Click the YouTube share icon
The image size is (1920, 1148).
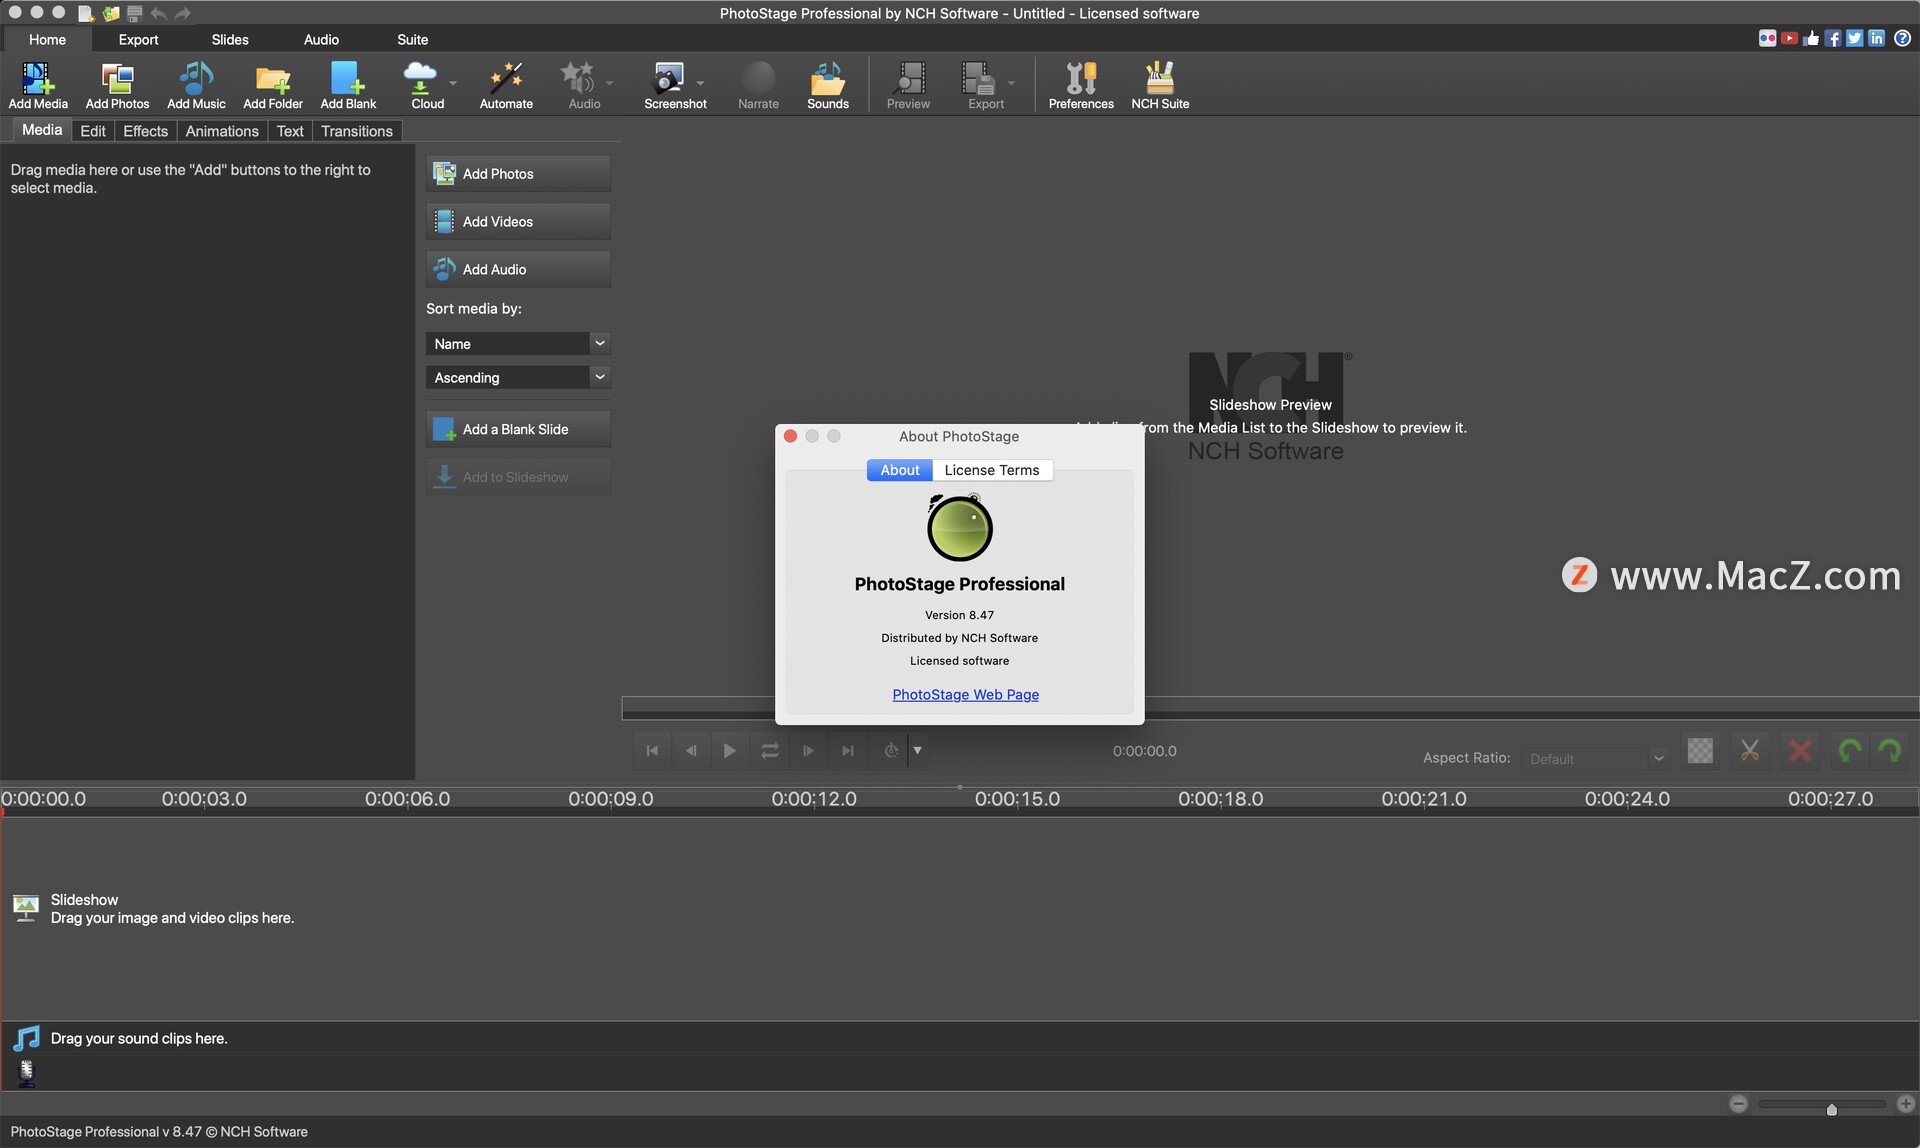click(1789, 39)
